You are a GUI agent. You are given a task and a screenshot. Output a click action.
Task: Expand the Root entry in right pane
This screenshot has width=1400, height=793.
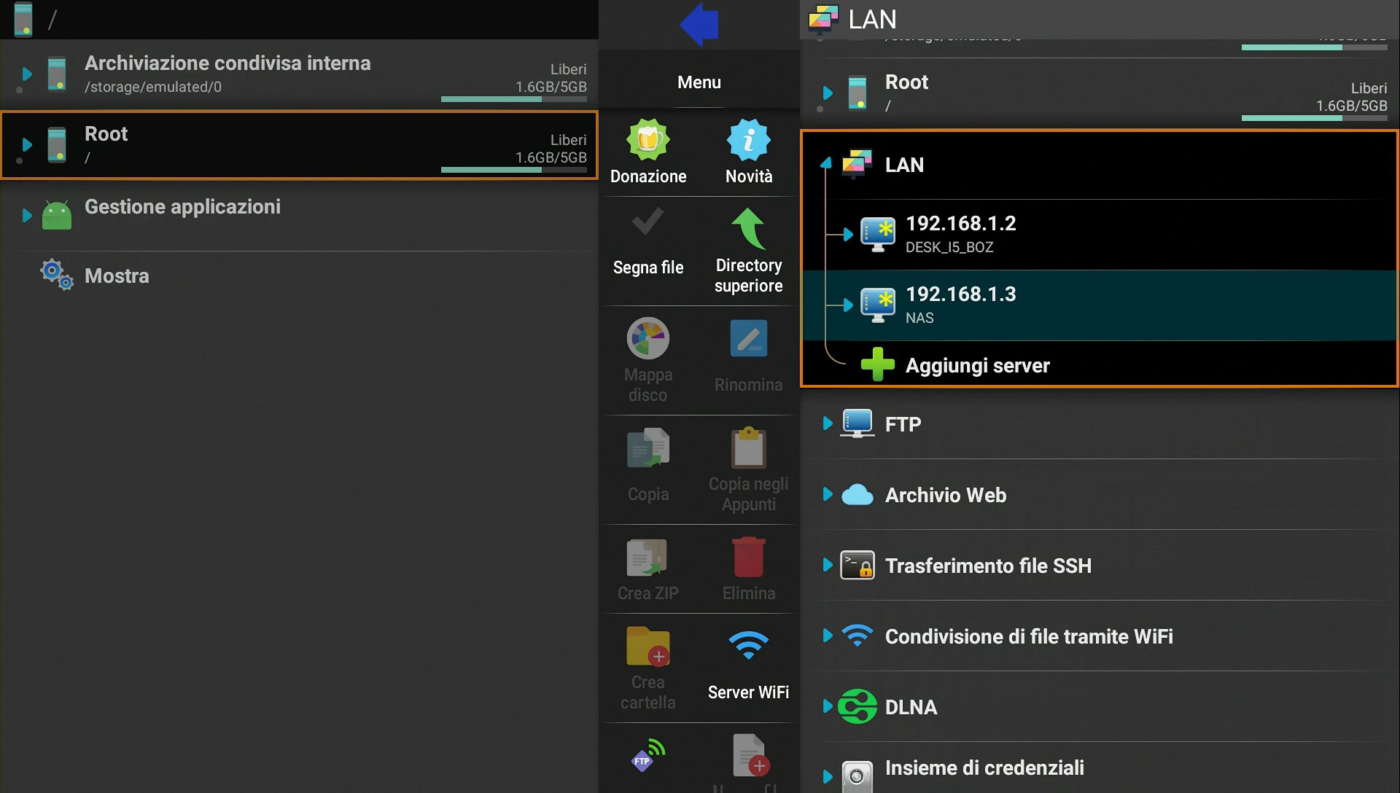827,93
